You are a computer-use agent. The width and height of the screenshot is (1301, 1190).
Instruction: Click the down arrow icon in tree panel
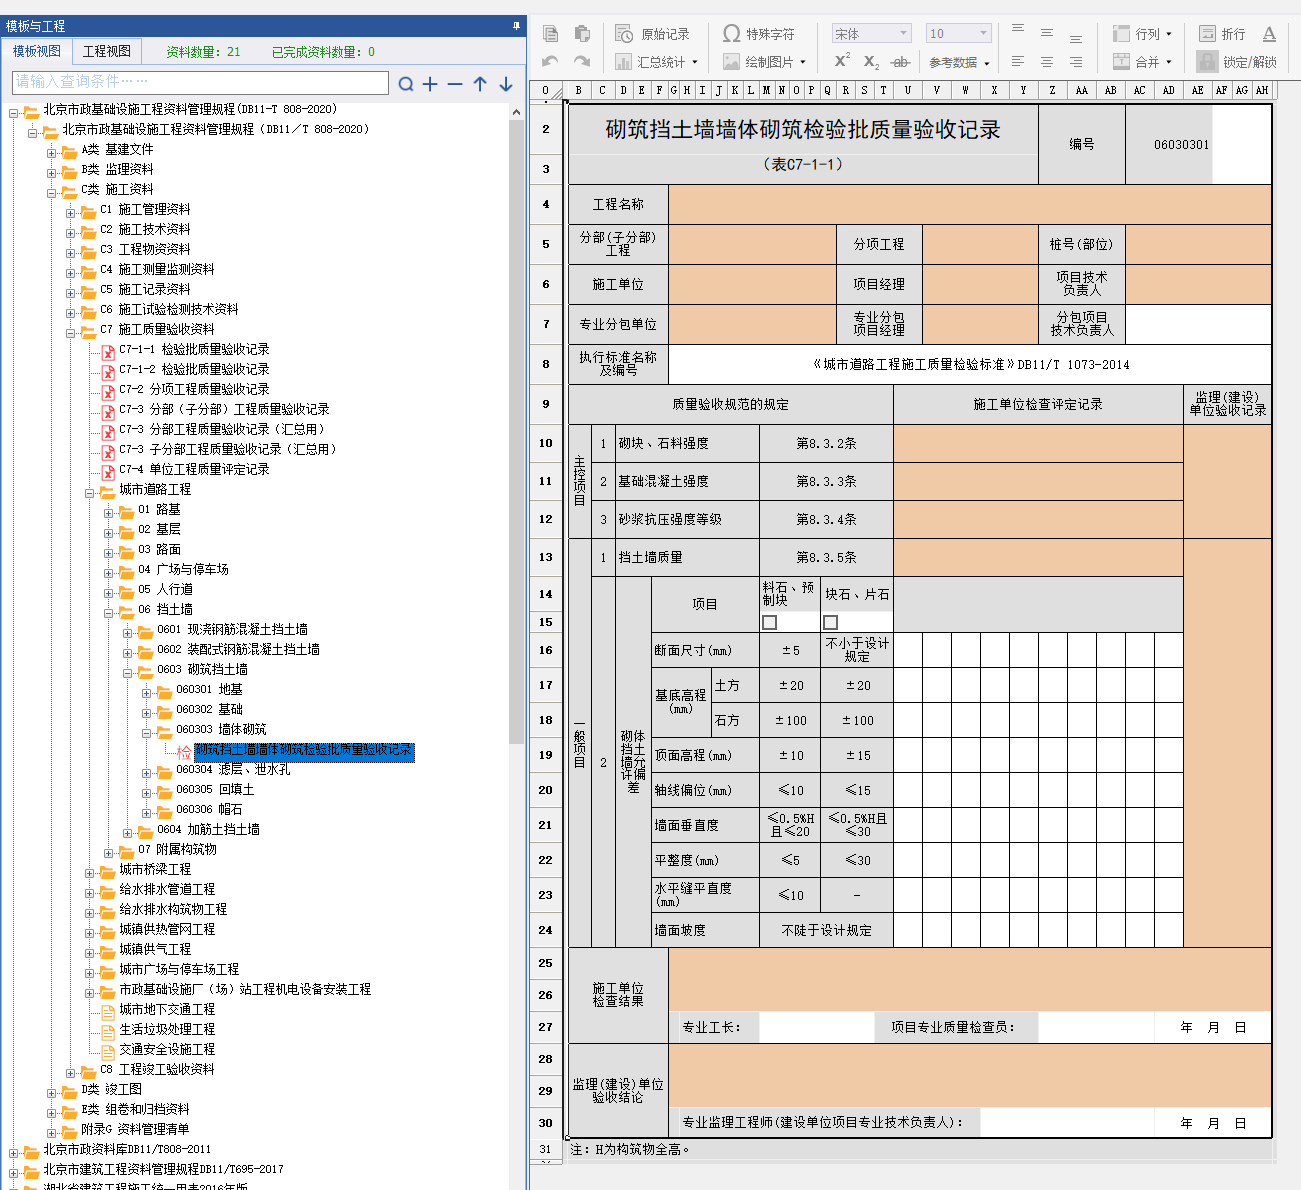[506, 84]
